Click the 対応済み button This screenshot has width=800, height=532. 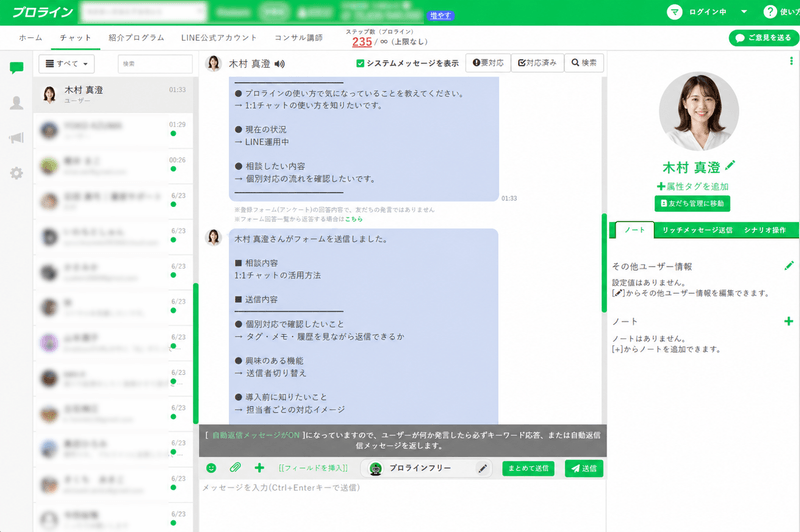[537, 63]
